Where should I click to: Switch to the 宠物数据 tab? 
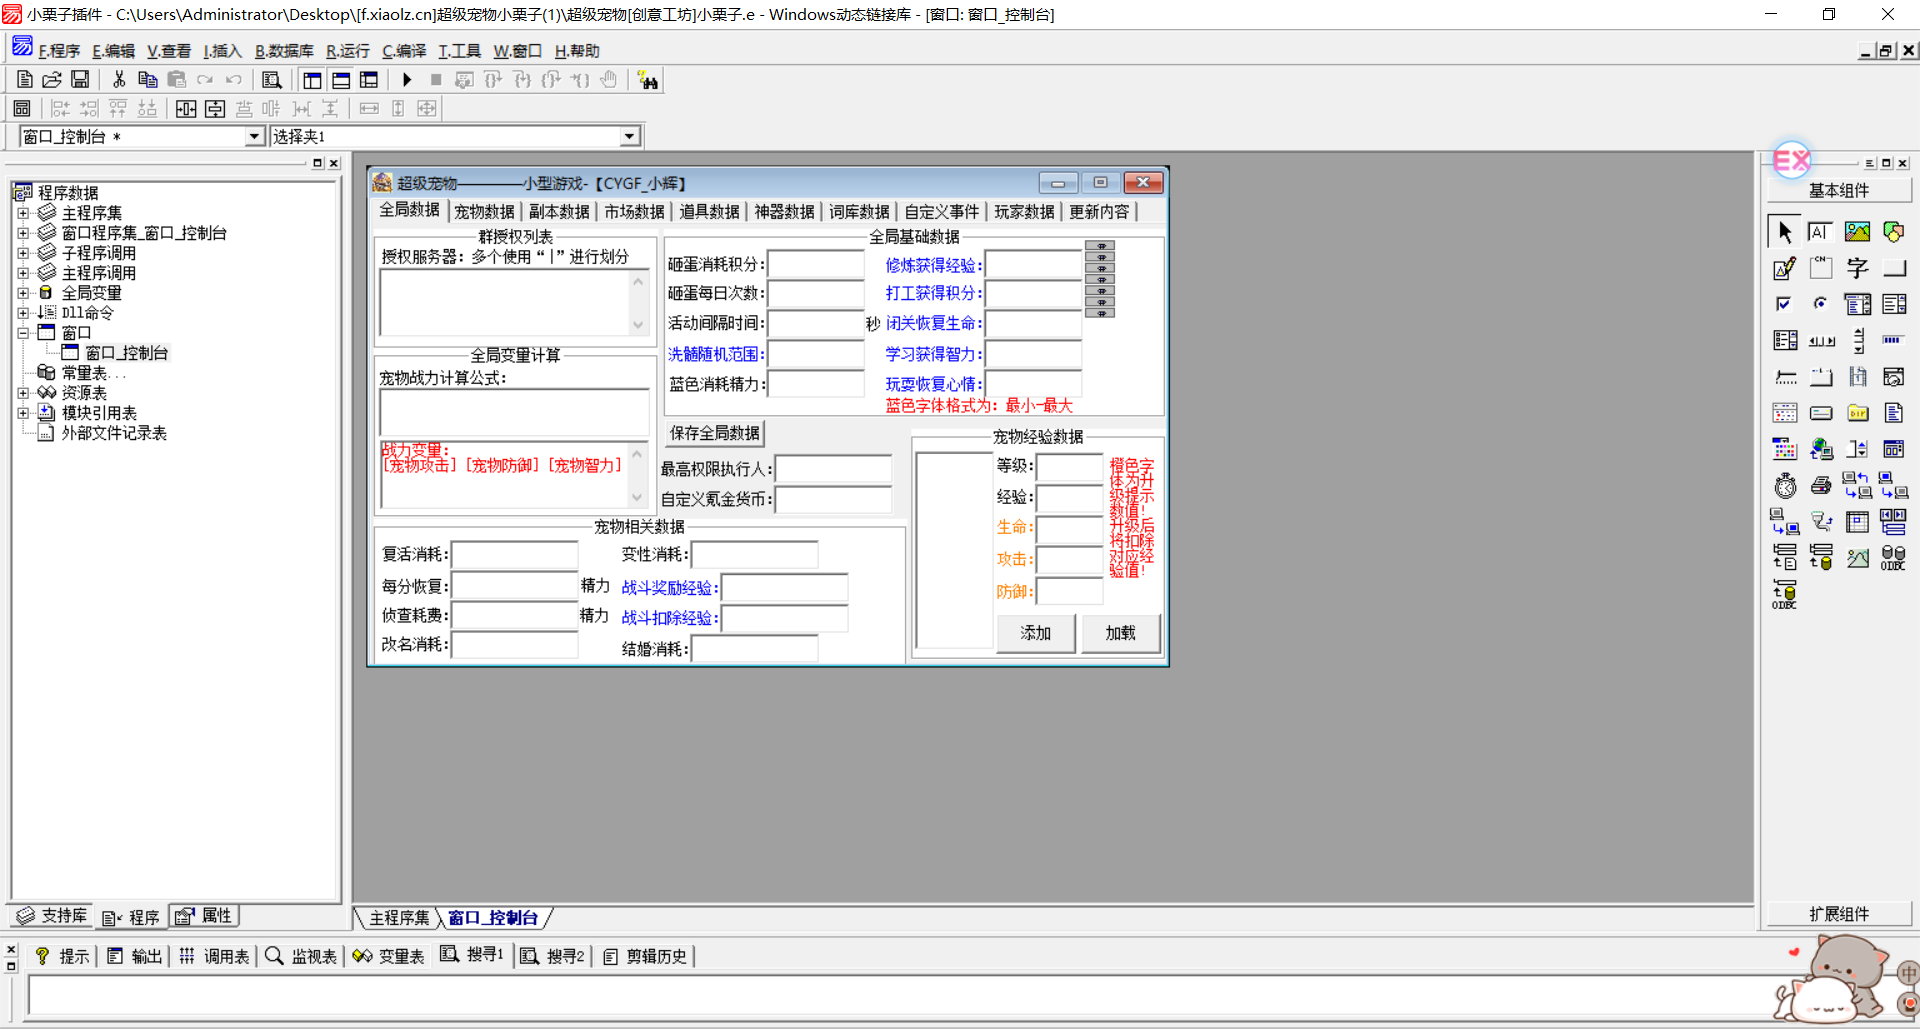[484, 212]
